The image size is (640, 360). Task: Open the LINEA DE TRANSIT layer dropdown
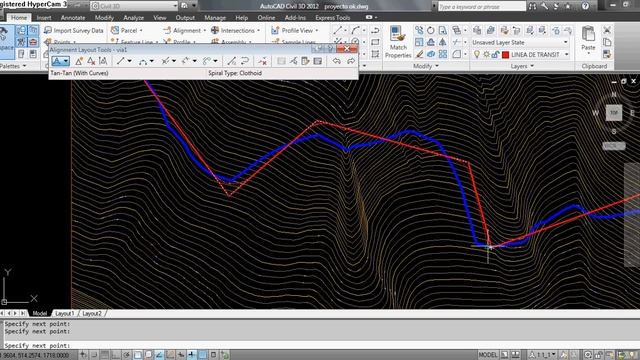point(567,54)
